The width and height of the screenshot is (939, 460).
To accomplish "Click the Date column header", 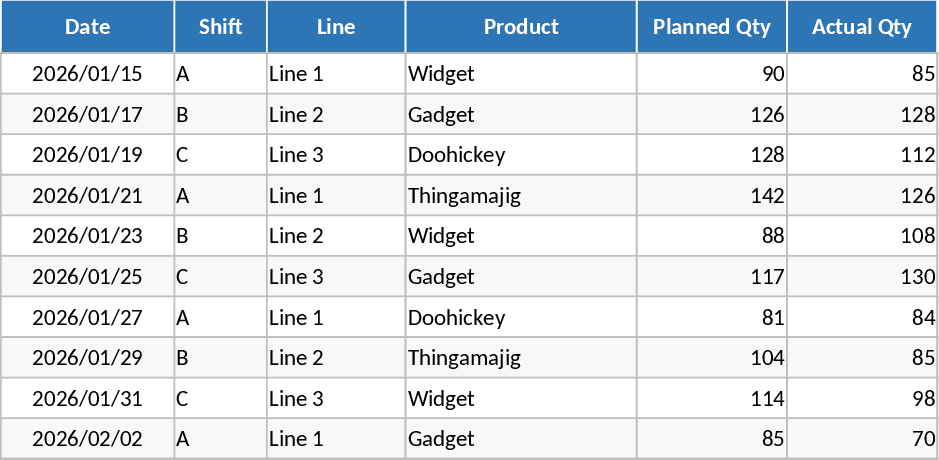I will pos(88,27).
